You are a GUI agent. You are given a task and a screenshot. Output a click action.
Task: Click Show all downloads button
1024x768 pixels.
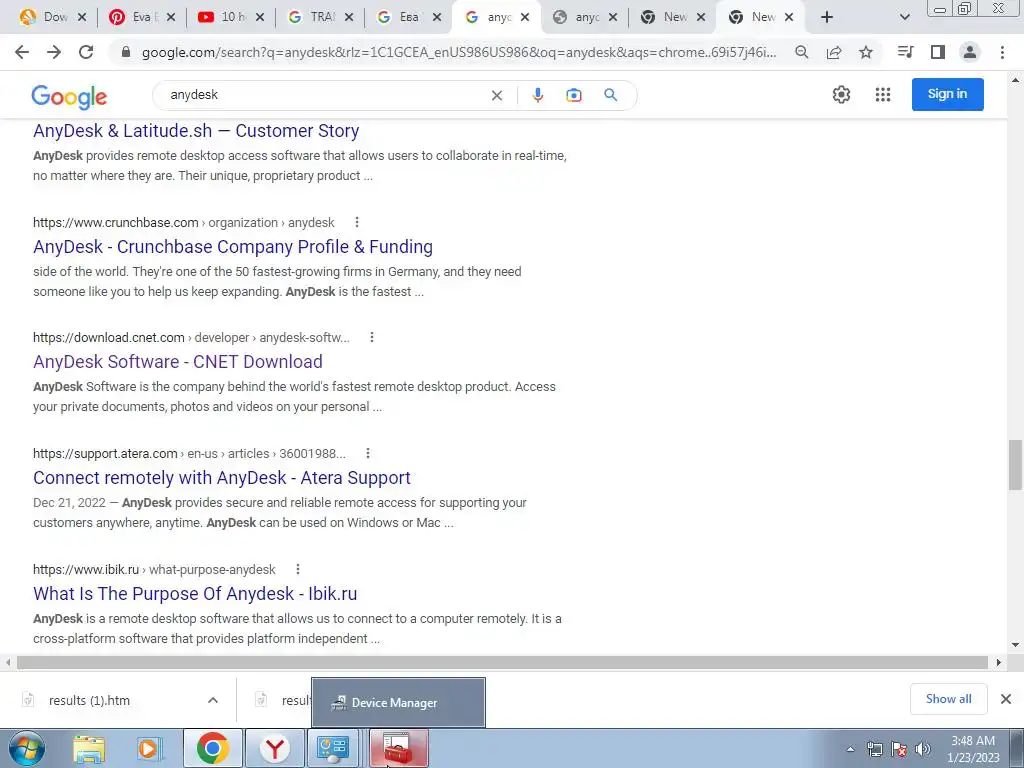pos(948,699)
